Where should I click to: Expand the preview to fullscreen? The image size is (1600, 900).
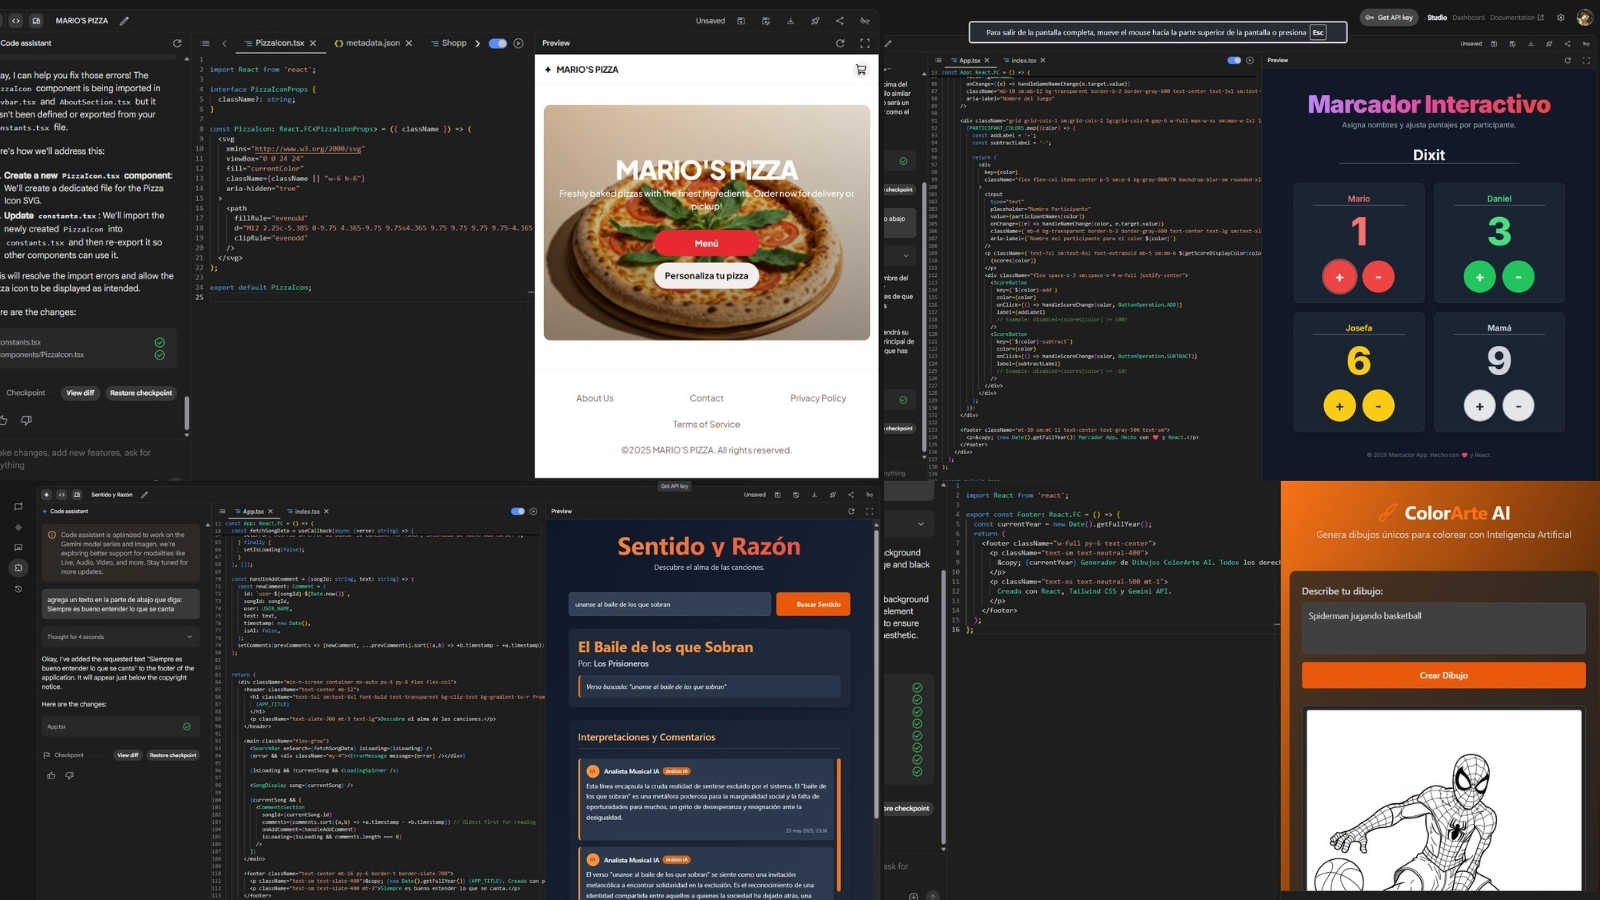864,43
